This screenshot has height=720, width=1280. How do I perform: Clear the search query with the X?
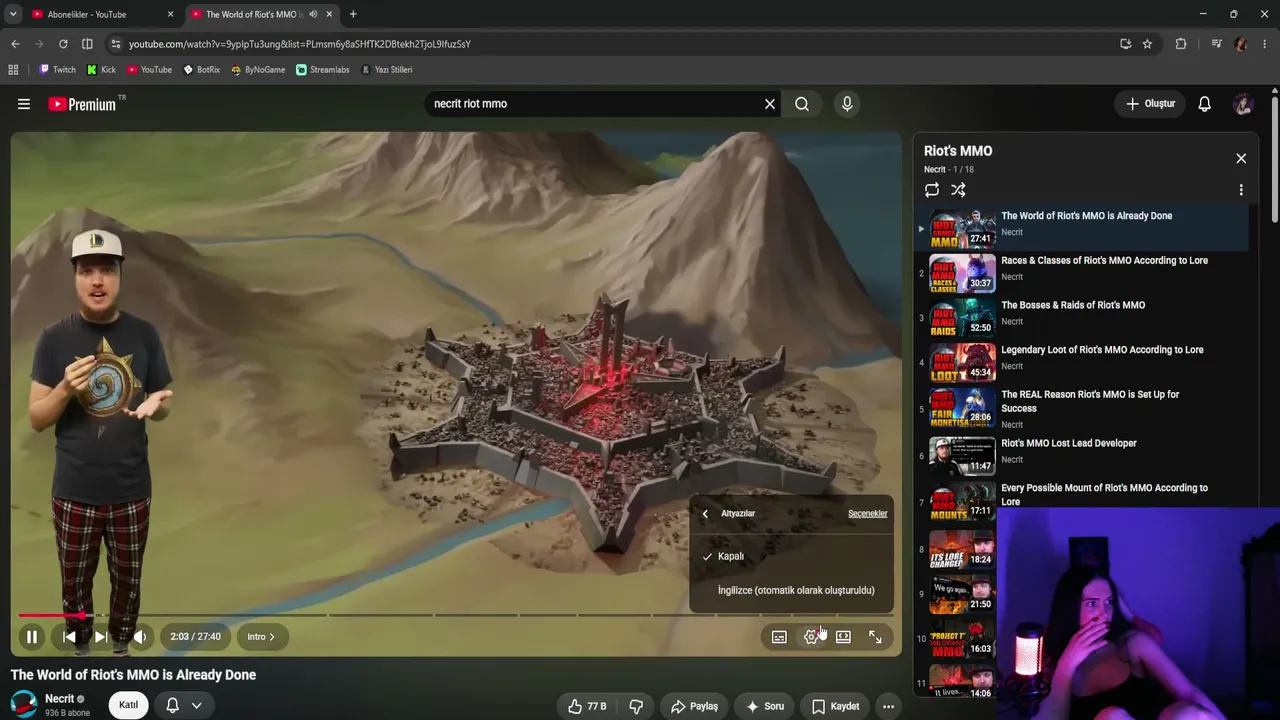[770, 104]
